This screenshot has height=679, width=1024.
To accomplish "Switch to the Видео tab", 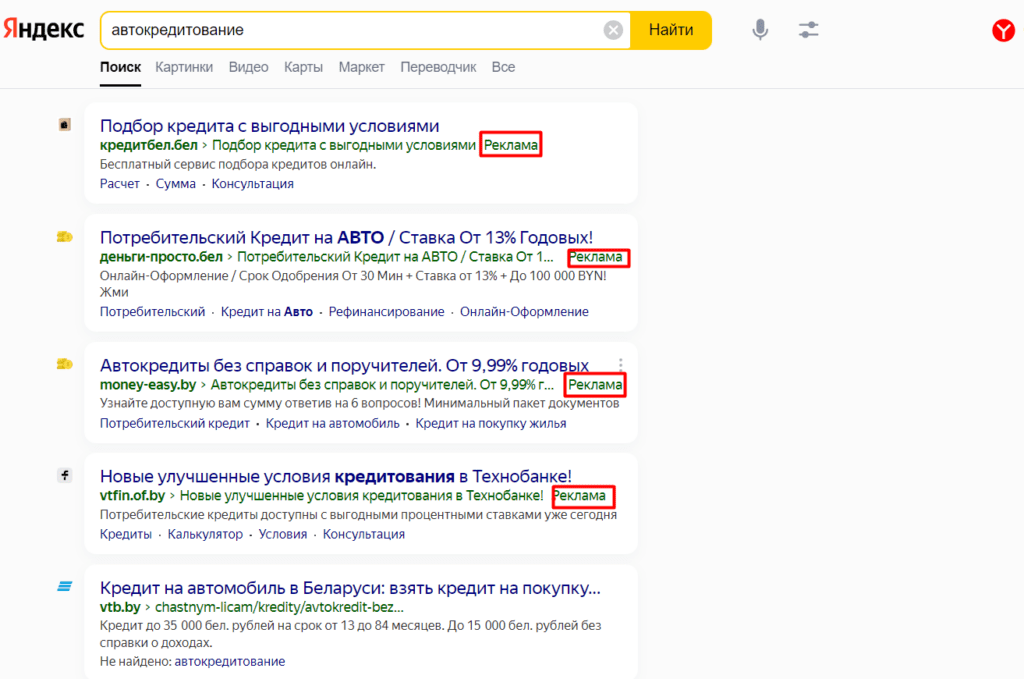I will click(x=248, y=67).
